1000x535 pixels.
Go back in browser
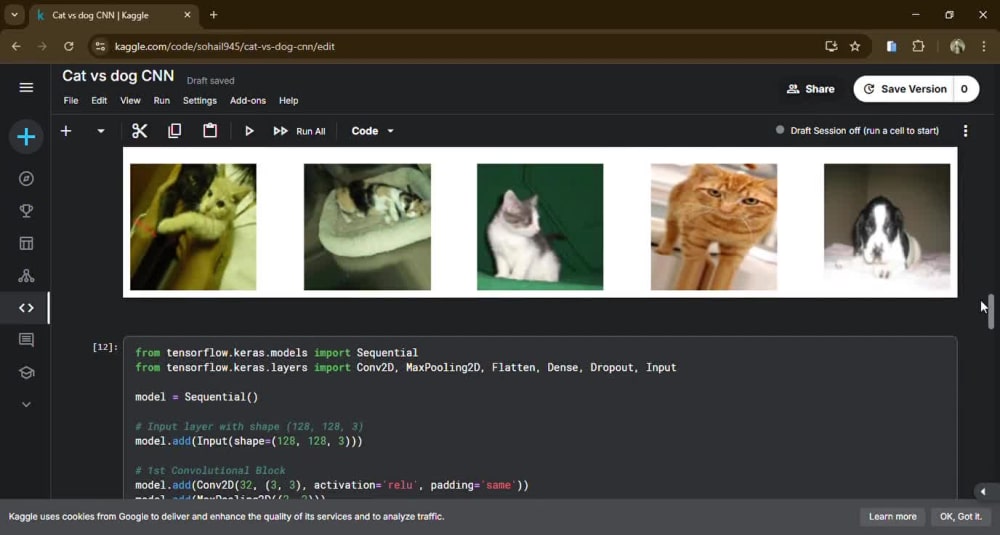click(16, 47)
